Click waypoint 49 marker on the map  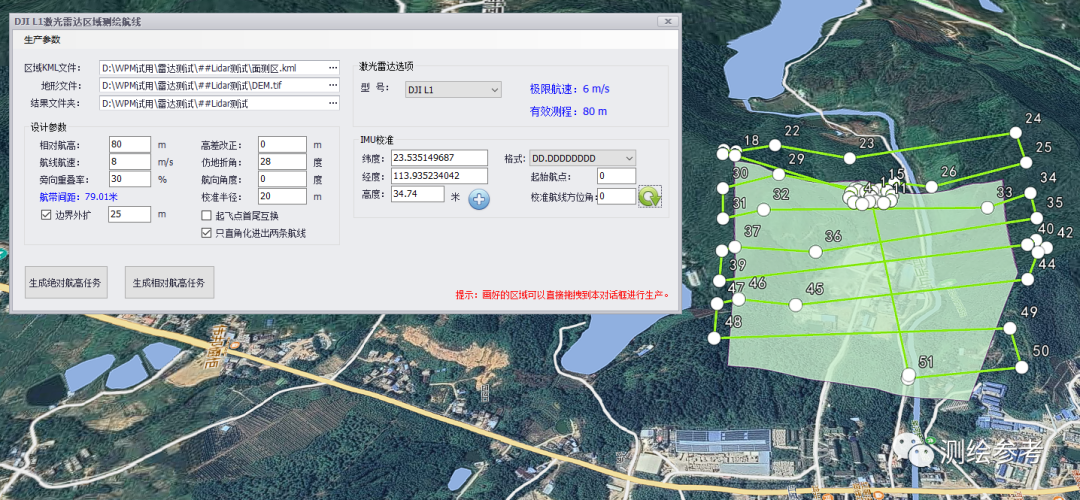click(1010, 328)
